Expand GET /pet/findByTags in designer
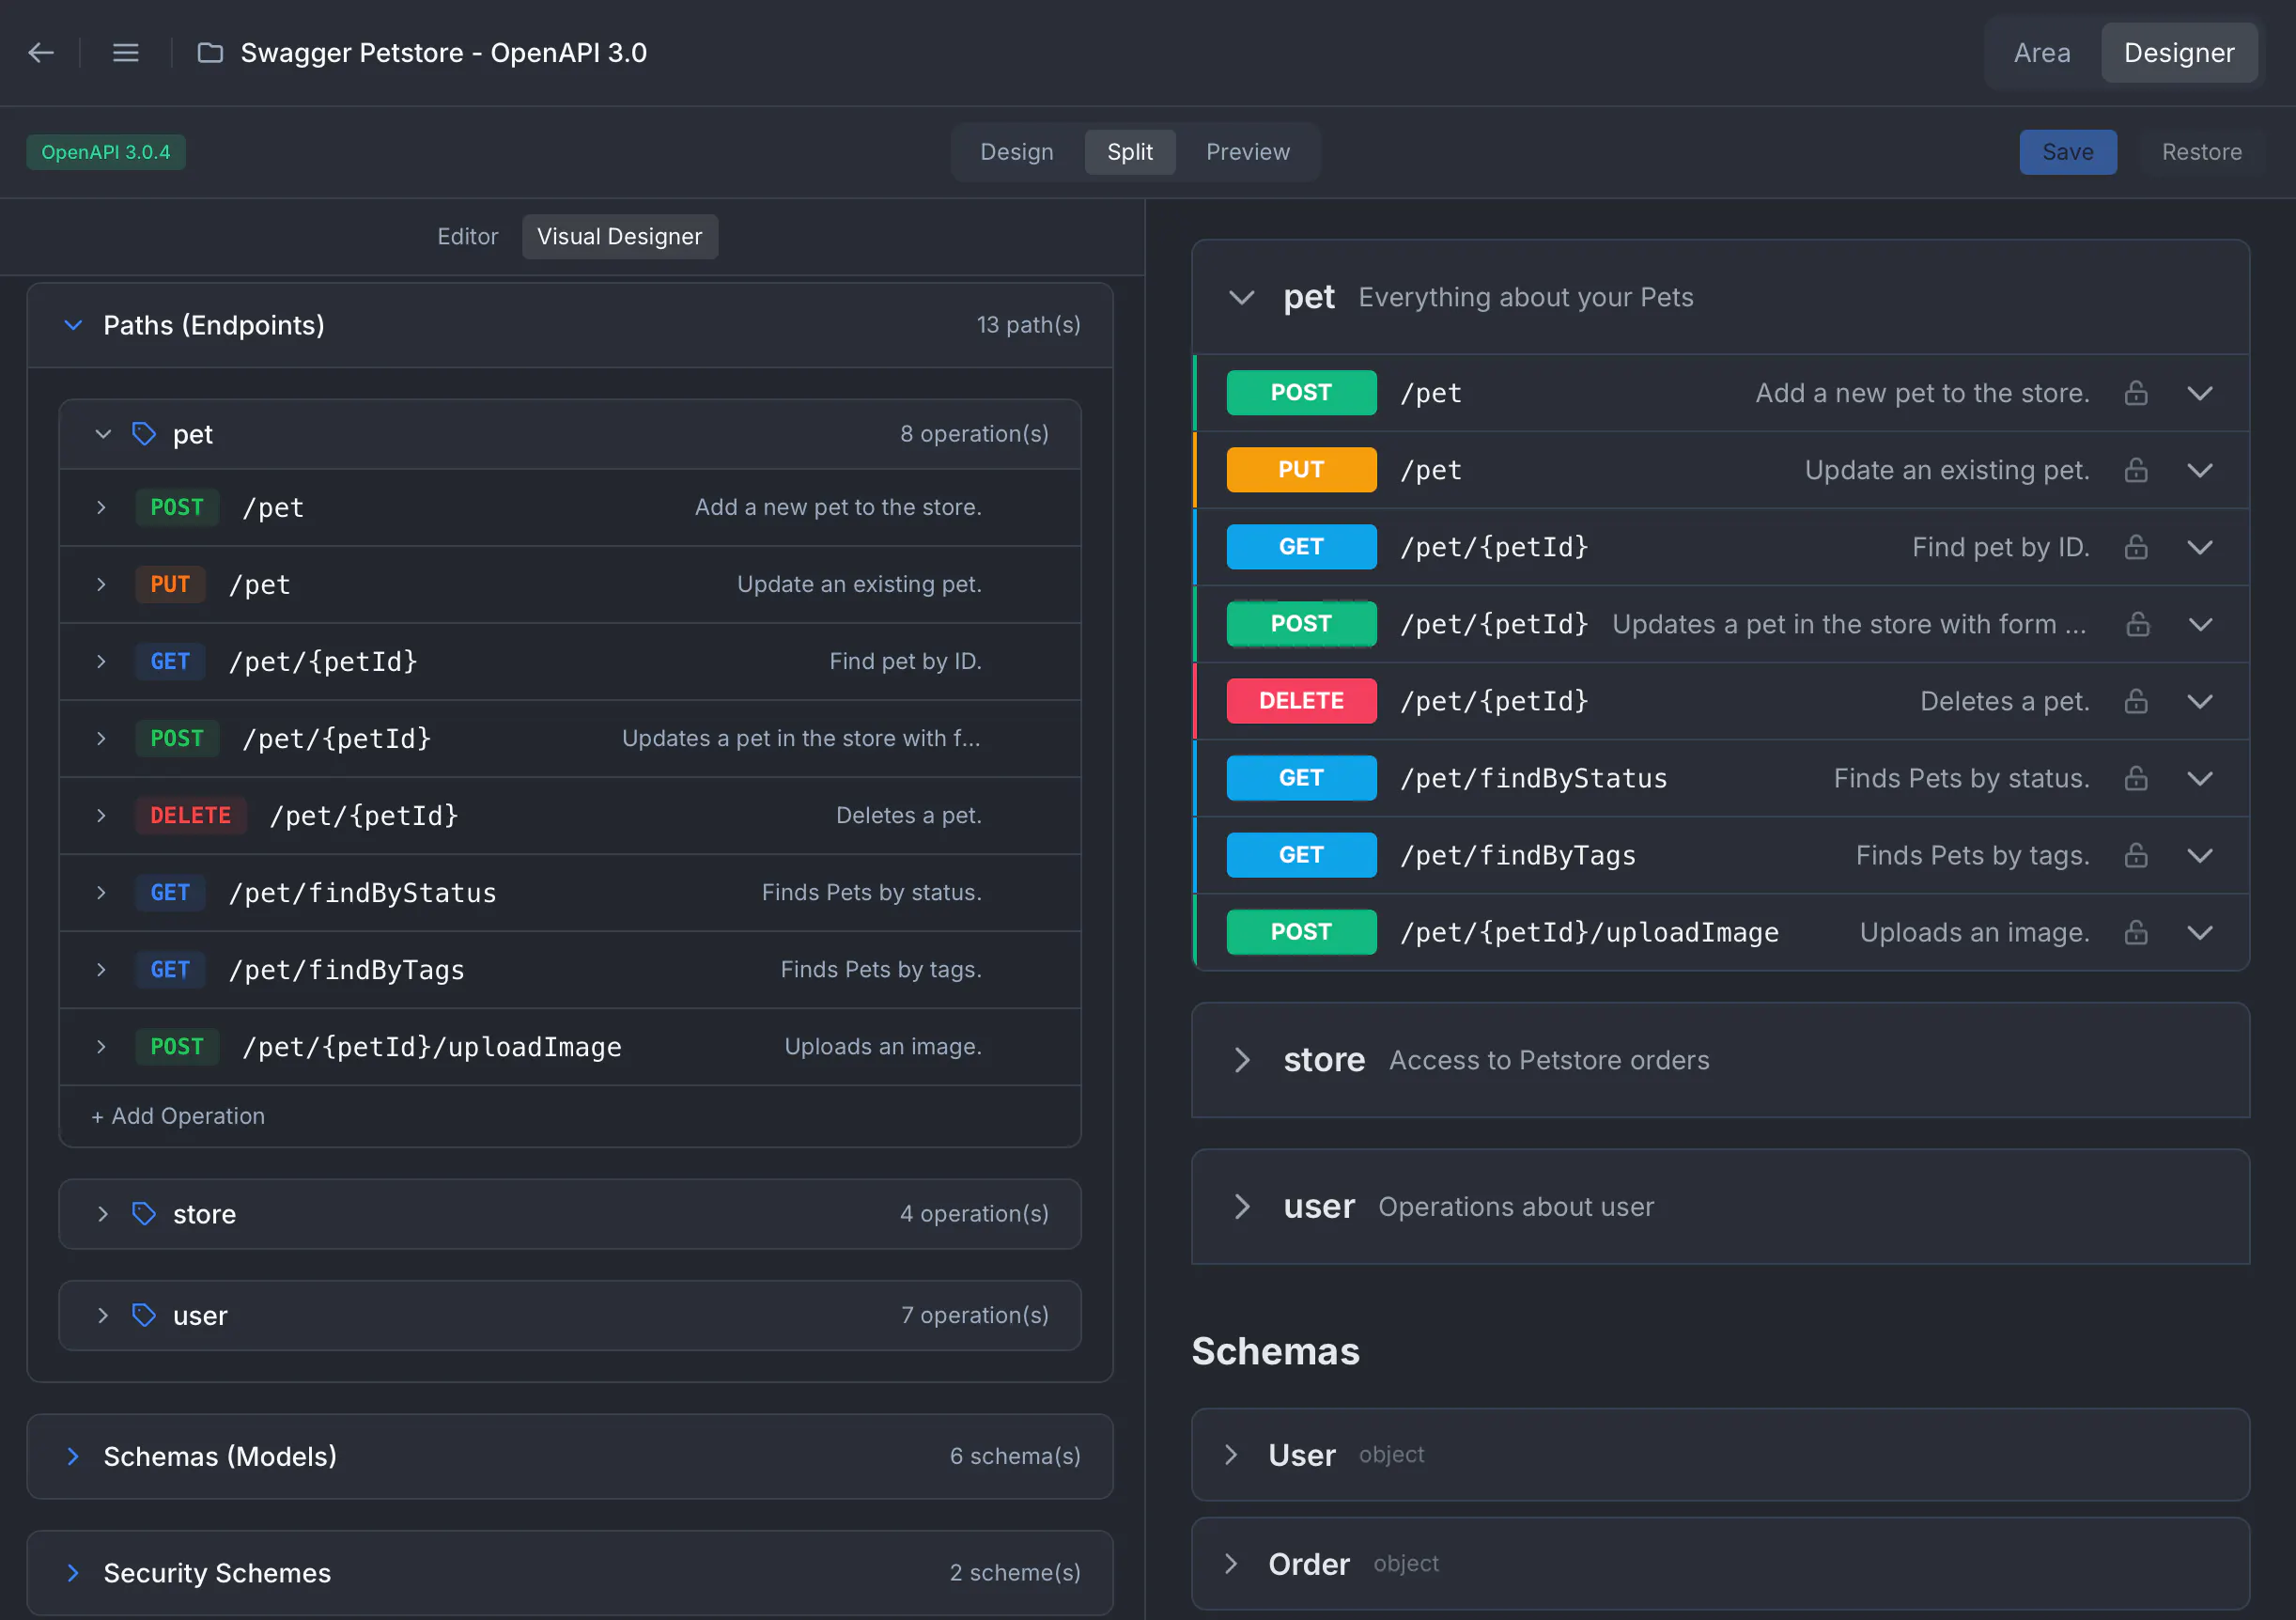The height and width of the screenshot is (1620, 2296). (101, 970)
